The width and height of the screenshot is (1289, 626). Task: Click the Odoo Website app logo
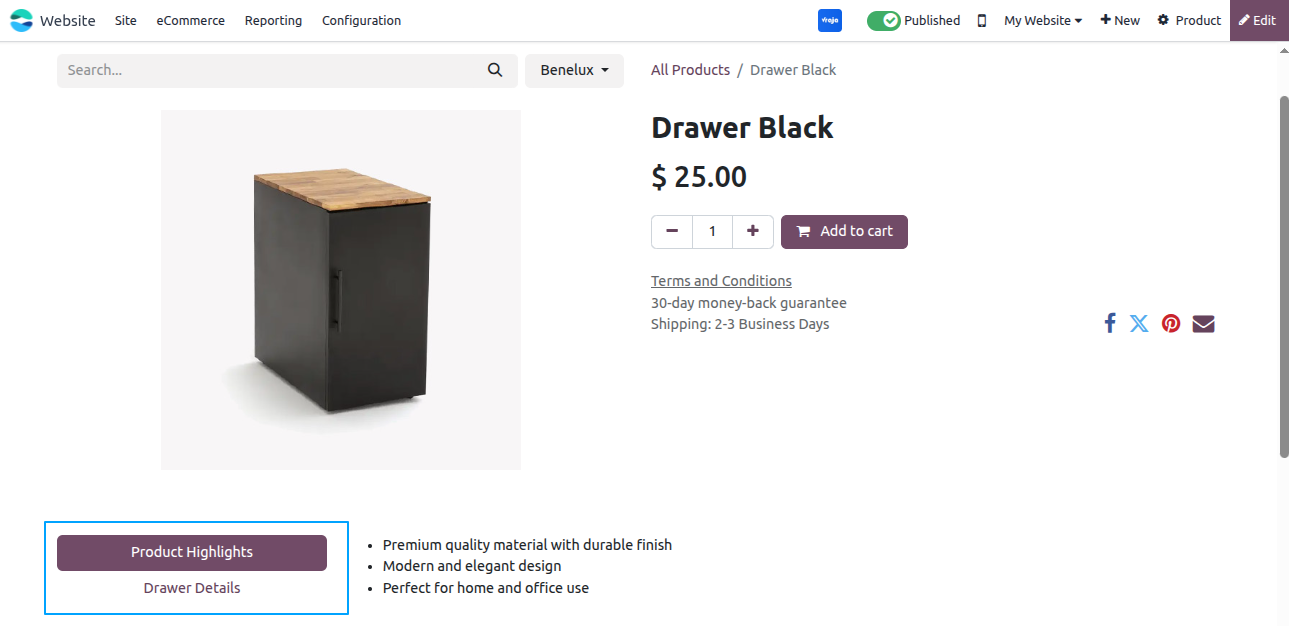tap(21, 20)
